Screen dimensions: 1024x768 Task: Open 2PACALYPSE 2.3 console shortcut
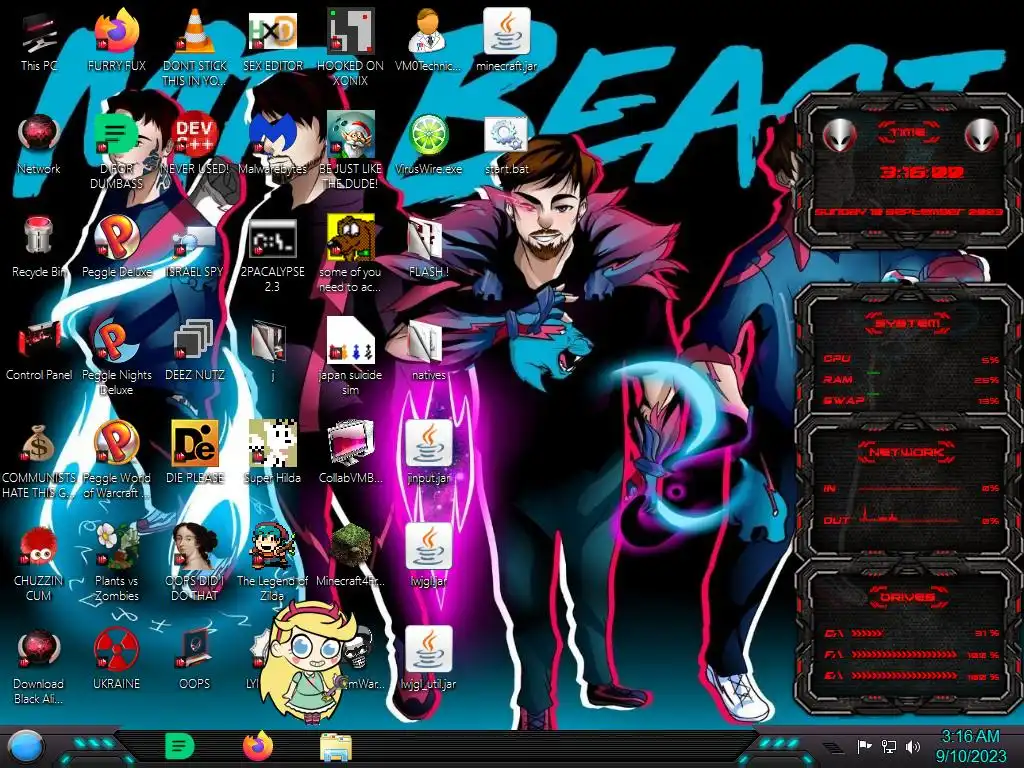pos(272,255)
